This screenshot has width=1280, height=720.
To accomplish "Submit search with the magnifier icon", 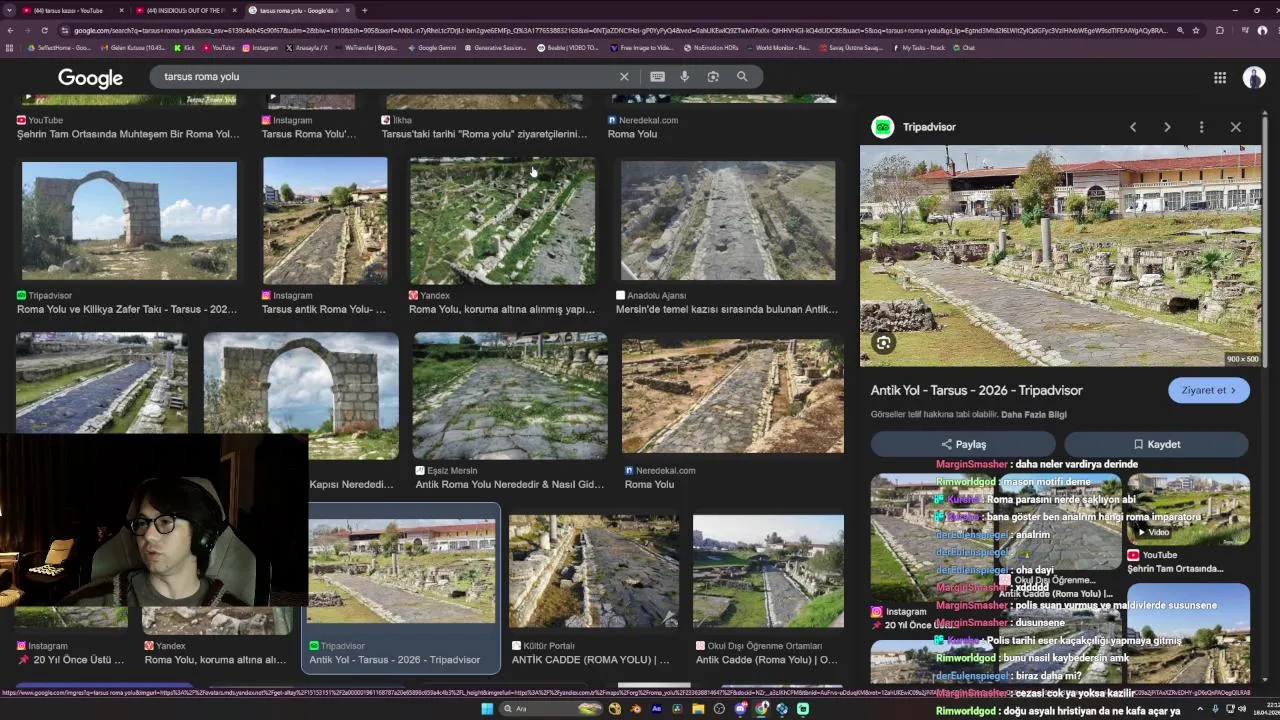I will (x=742, y=76).
